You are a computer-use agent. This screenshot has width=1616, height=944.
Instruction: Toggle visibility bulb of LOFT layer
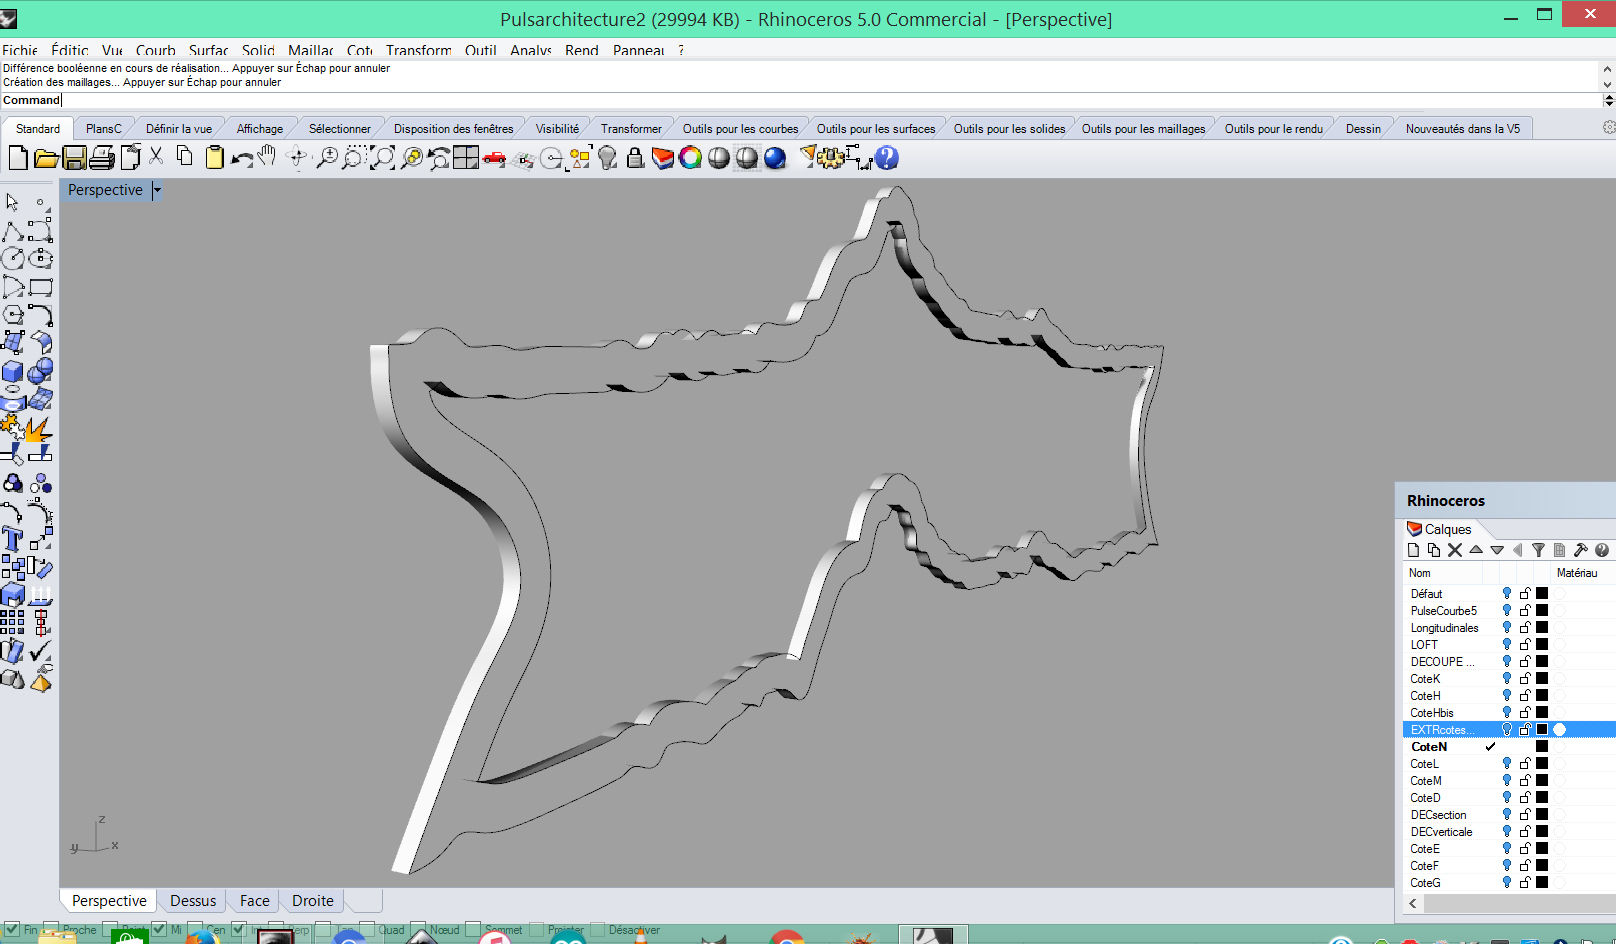pyautogui.click(x=1507, y=645)
